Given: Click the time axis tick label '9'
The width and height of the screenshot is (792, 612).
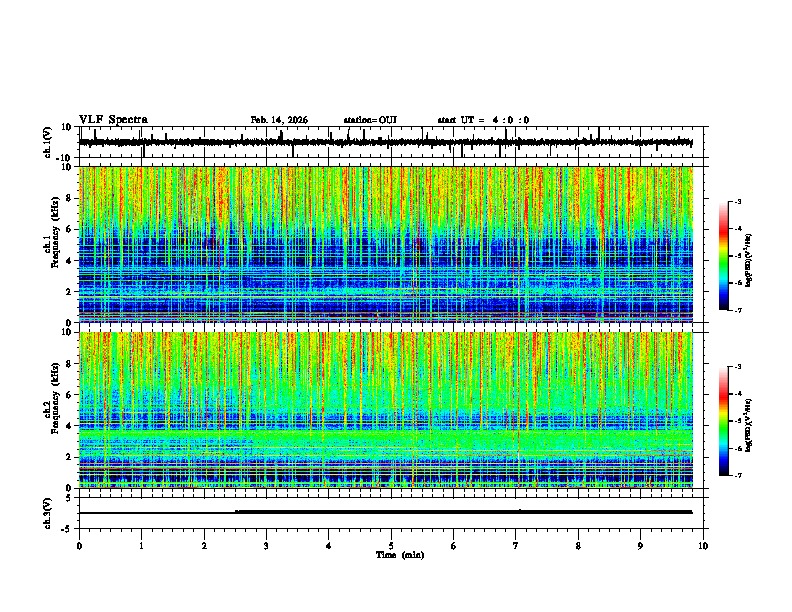Looking at the screenshot, I should point(640,546).
